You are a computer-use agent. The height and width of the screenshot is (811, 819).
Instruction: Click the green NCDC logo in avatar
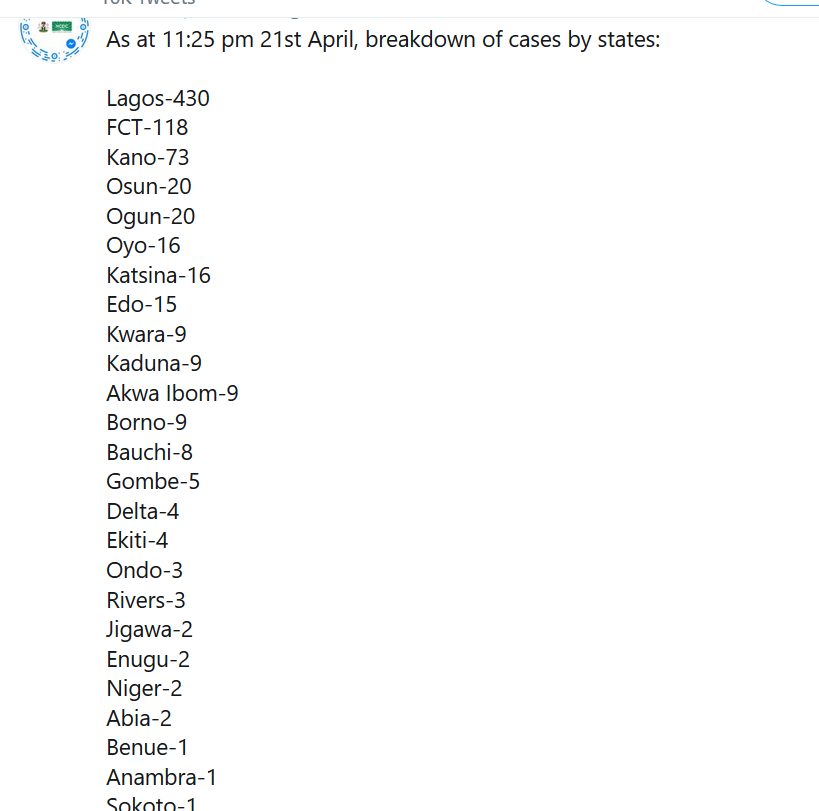[62, 26]
